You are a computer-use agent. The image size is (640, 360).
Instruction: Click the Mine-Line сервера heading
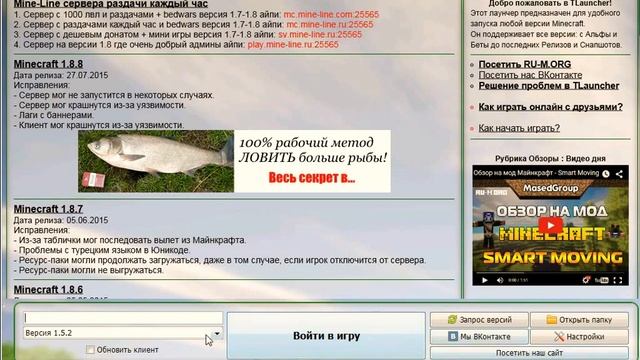click(x=111, y=4)
